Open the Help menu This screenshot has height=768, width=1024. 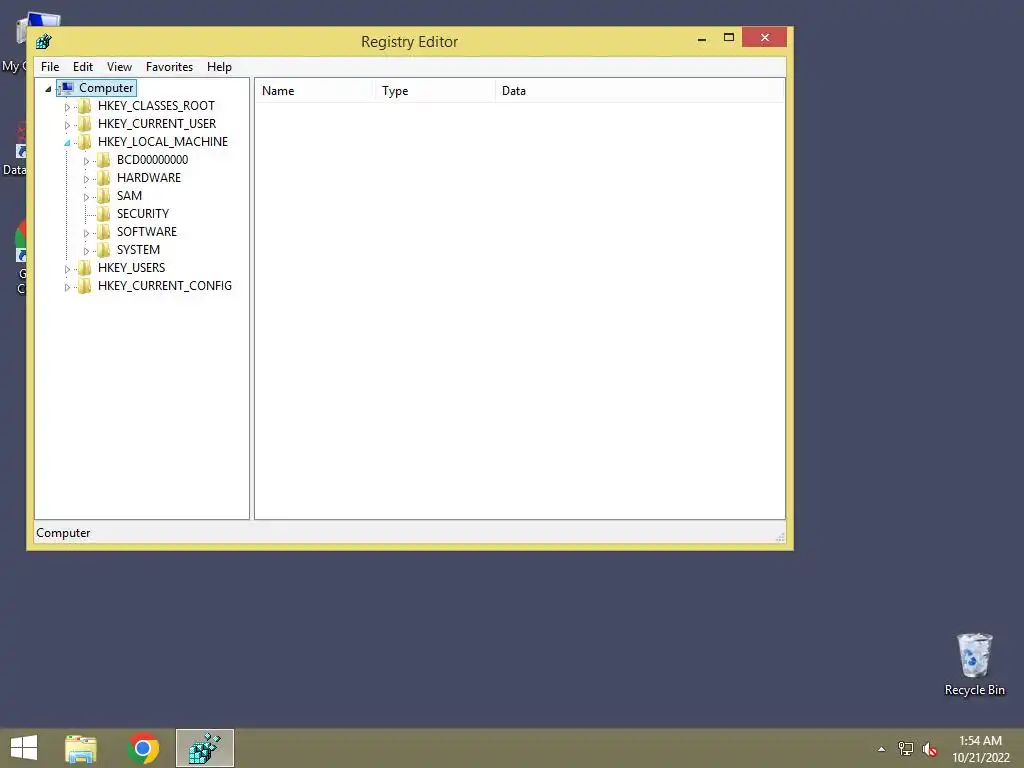click(219, 67)
